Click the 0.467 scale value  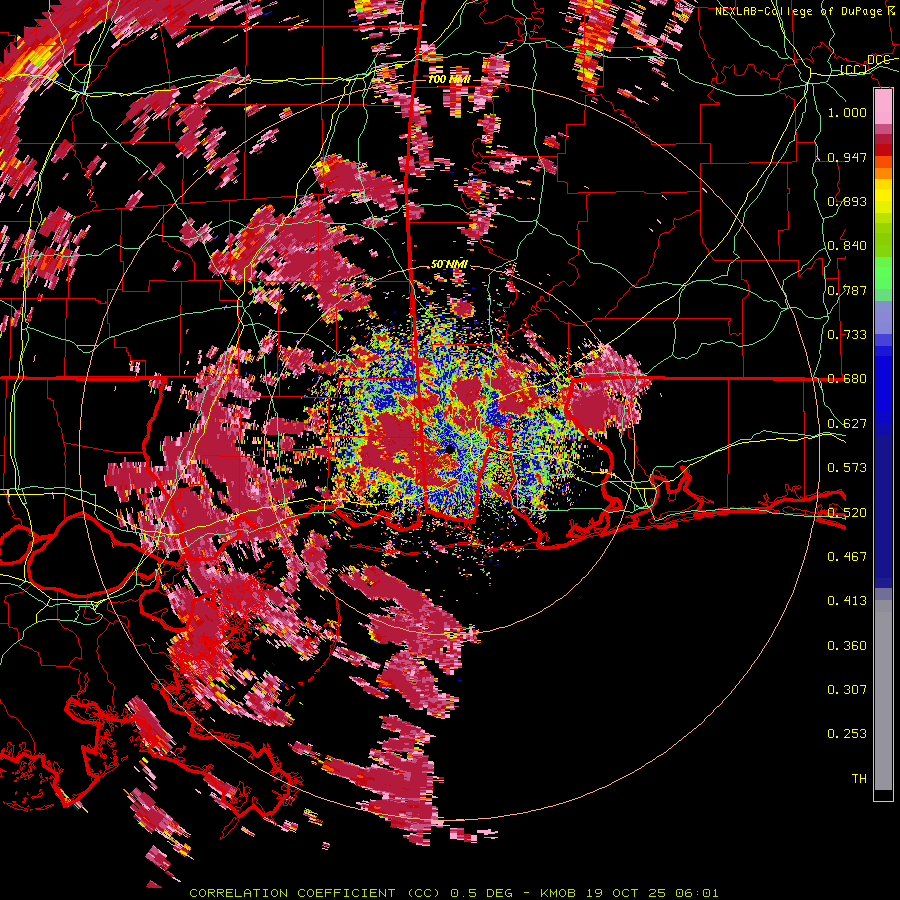tap(847, 557)
